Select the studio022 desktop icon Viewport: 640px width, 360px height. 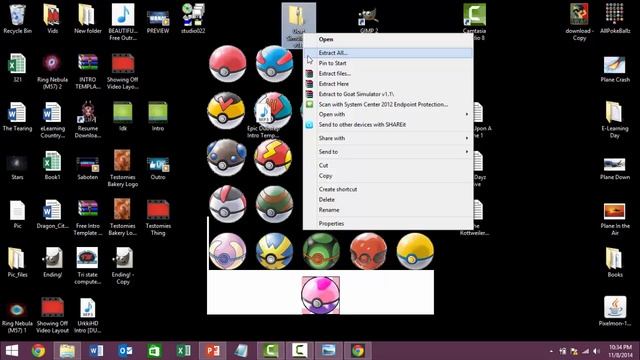[193, 19]
